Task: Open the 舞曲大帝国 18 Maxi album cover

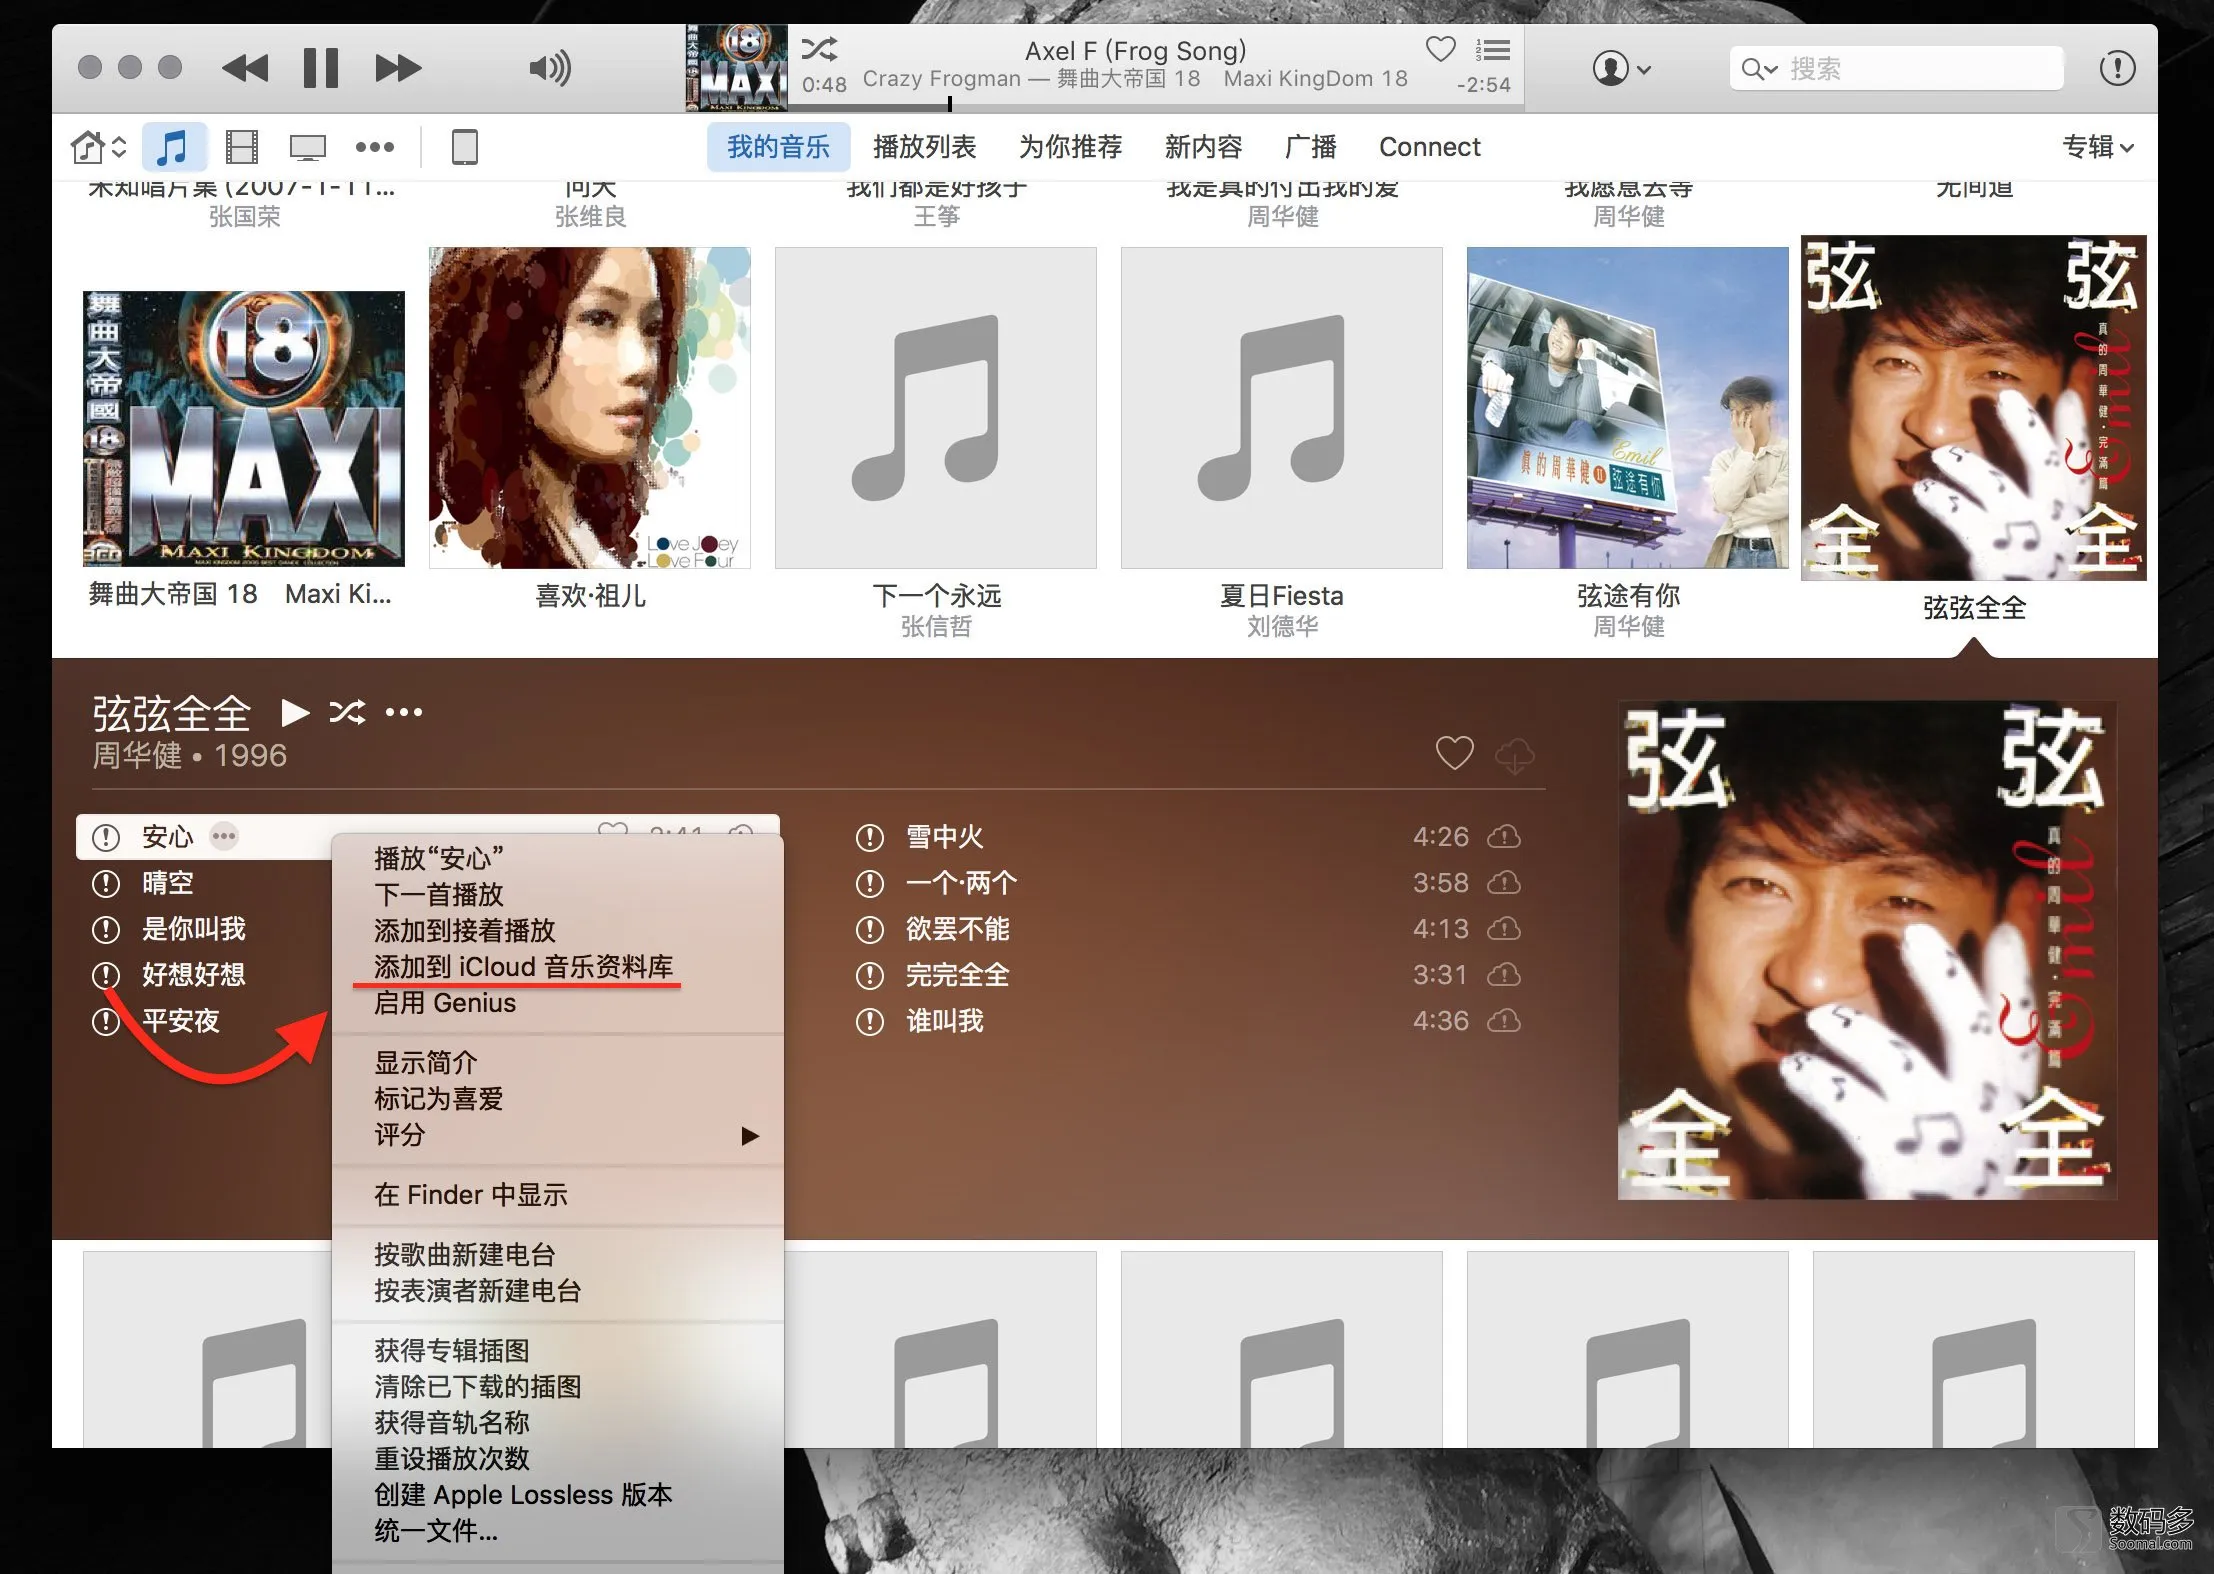Action: click(244, 429)
